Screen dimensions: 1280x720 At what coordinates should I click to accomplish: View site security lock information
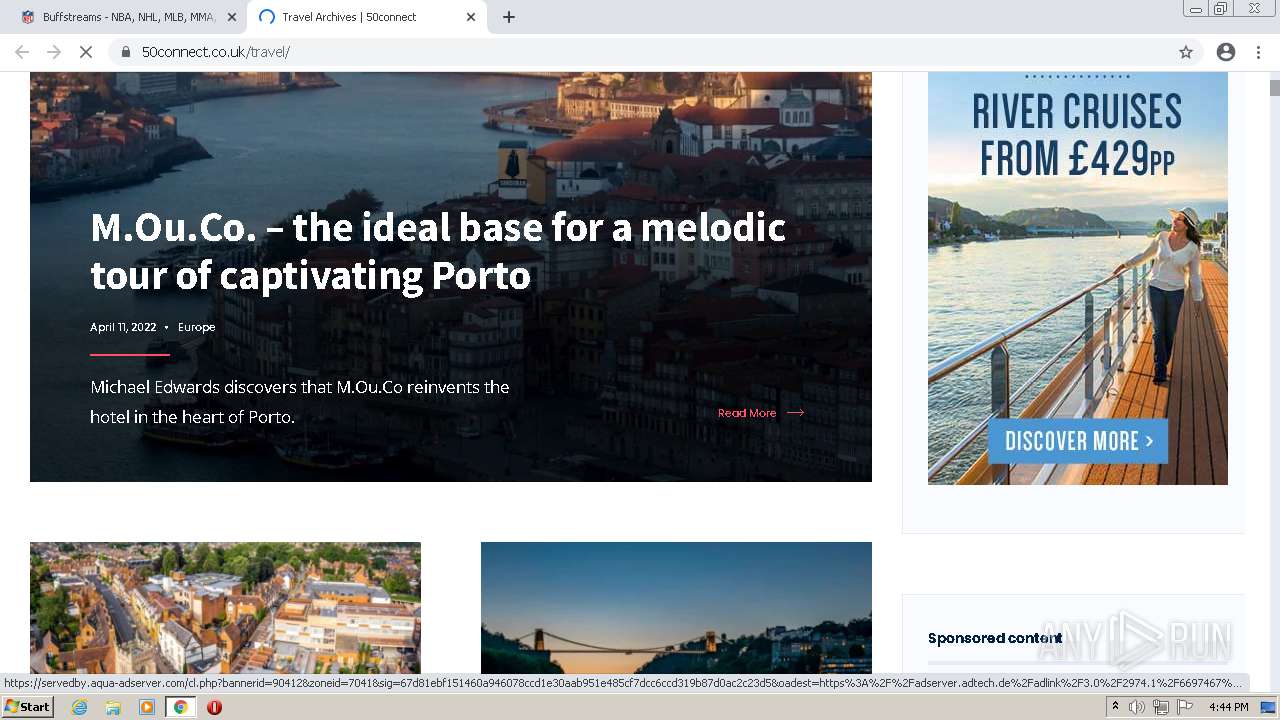click(126, 52)
